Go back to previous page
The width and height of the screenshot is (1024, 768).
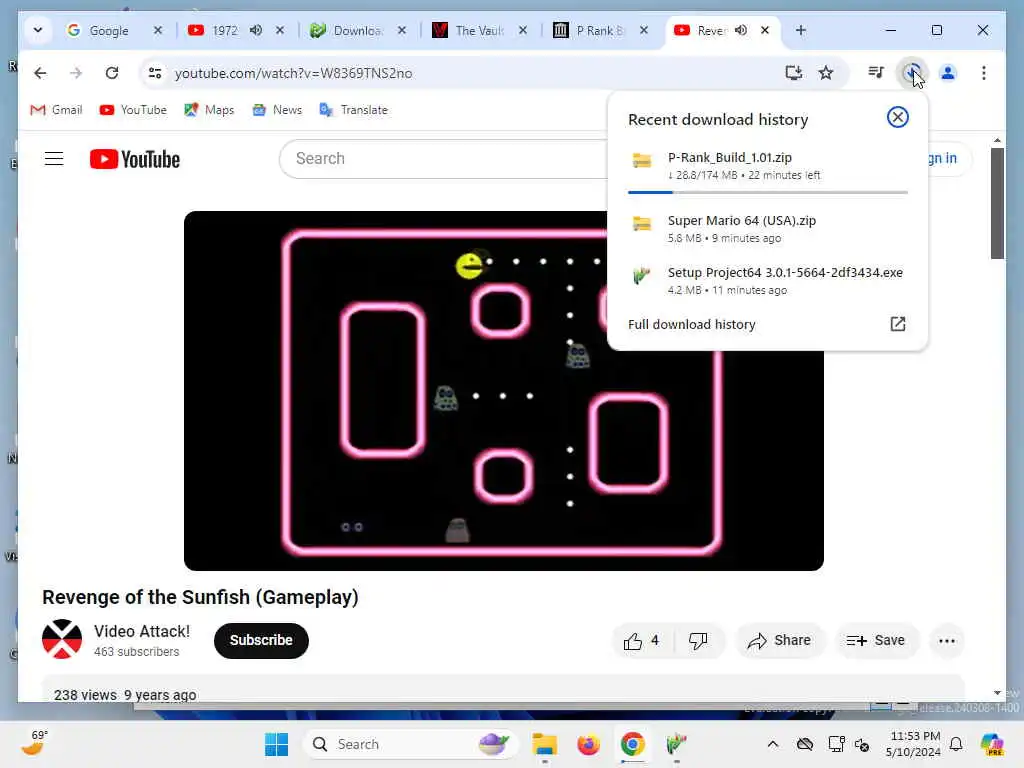coord(40,73)
